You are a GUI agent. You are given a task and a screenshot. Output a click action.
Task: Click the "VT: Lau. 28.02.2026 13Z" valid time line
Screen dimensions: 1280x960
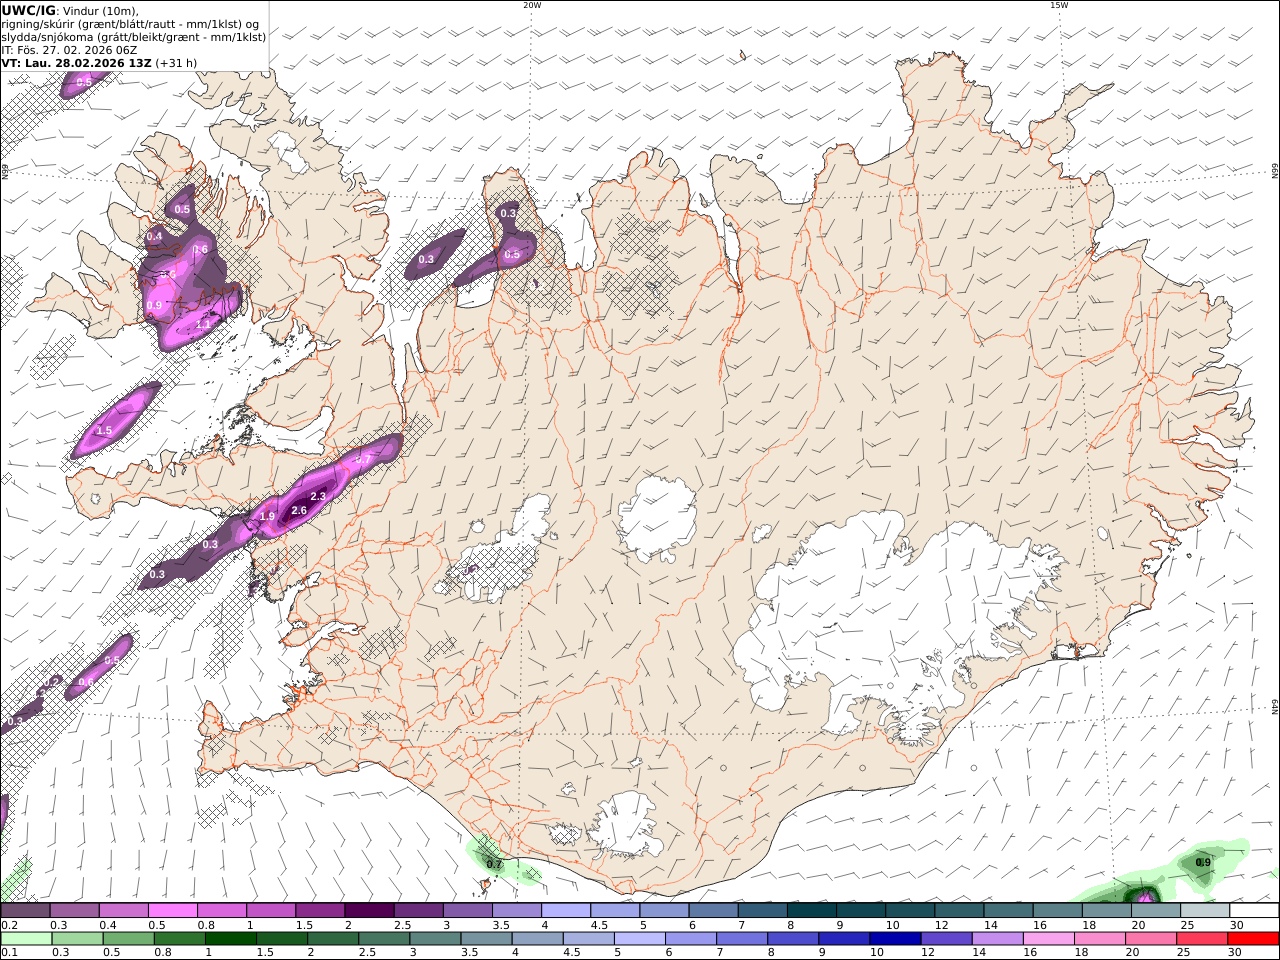point(77,62)
